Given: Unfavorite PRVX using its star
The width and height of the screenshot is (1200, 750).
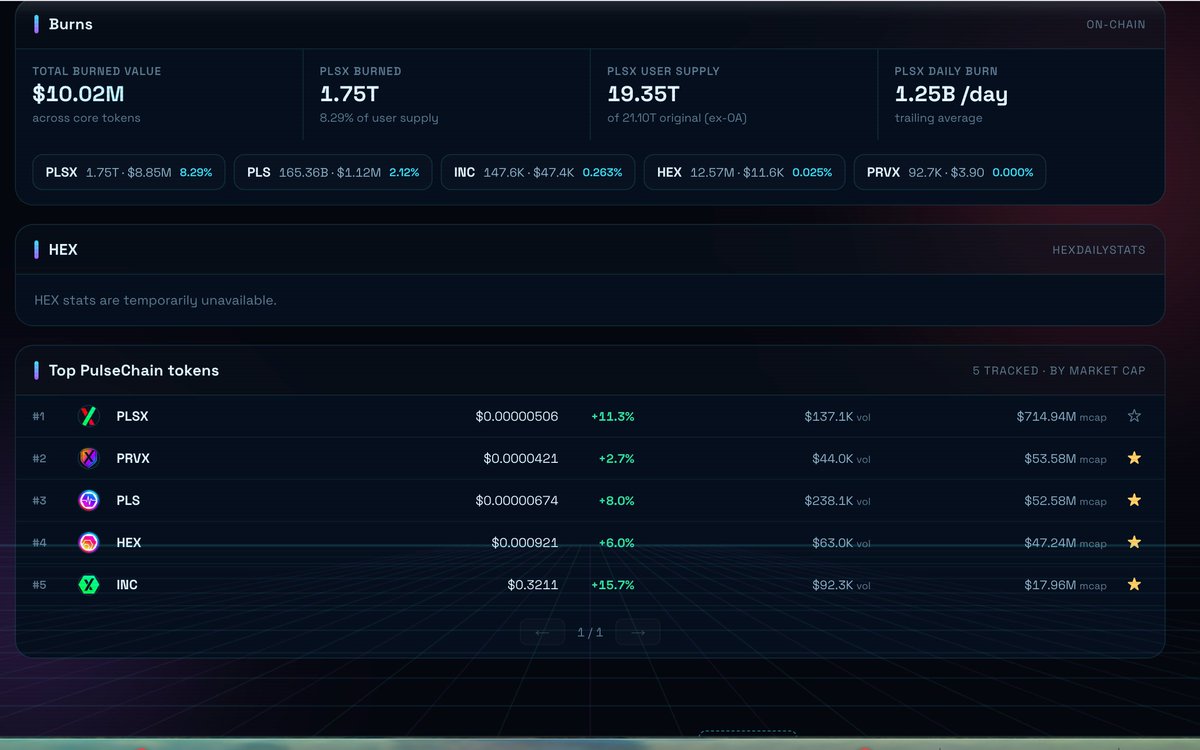Looking at the screenshot, I should pyautogui.click(x=1134, y=458).
